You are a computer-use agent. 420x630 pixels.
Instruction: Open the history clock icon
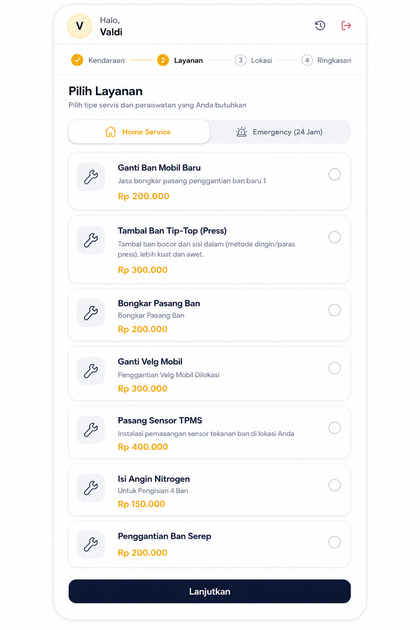click(x=320, y=26)
